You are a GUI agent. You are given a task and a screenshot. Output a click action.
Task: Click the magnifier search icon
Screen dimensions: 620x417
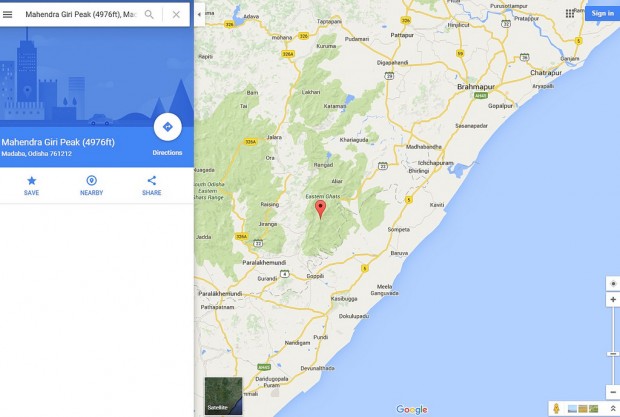pos(149,15)
